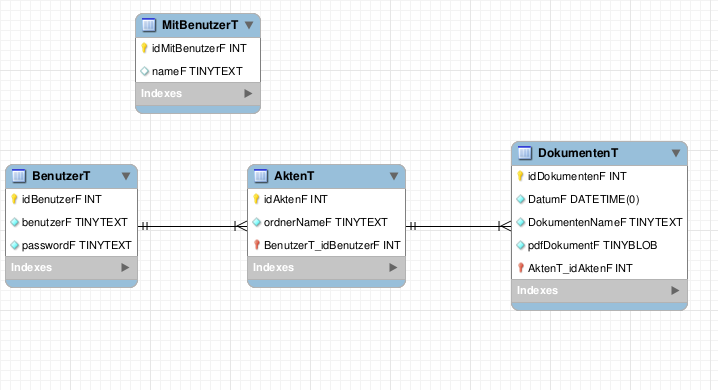Collapse the MitBenutzerT table with header arrow

pyautogui.click(x=249, y=25)
